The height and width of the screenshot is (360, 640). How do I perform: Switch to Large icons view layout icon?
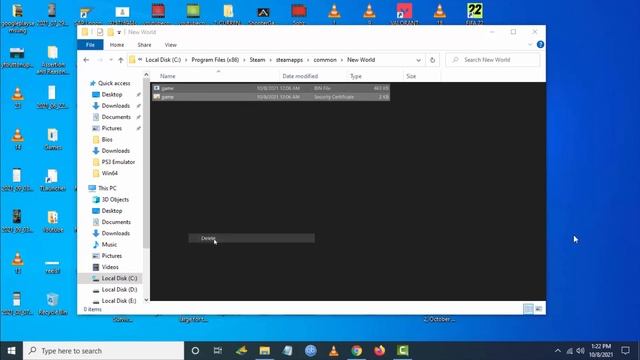tap(539, 309)
